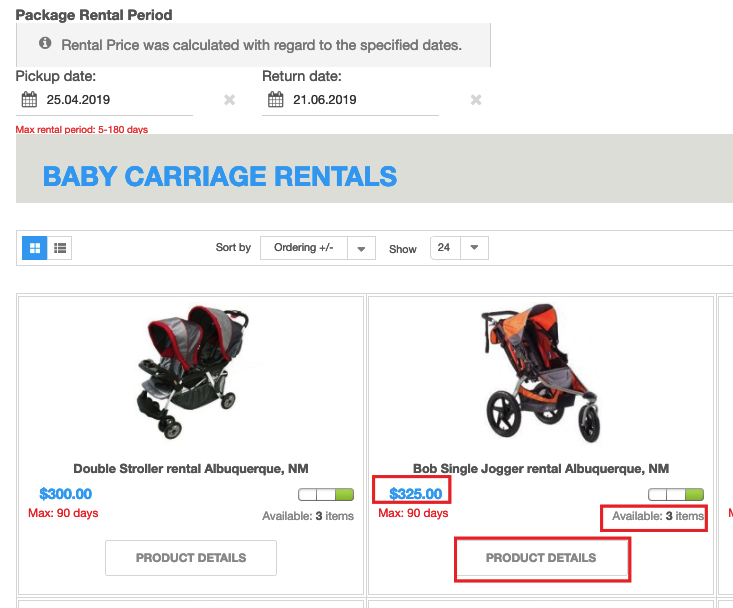Viewport: 733px width, 608px height.
Task: Clear the return date with X icon
Action: (x=476, y=100)
